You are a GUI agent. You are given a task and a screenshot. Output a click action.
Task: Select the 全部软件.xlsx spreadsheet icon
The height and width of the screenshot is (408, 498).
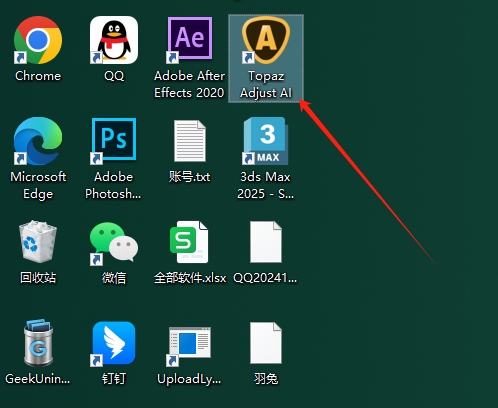189,242
